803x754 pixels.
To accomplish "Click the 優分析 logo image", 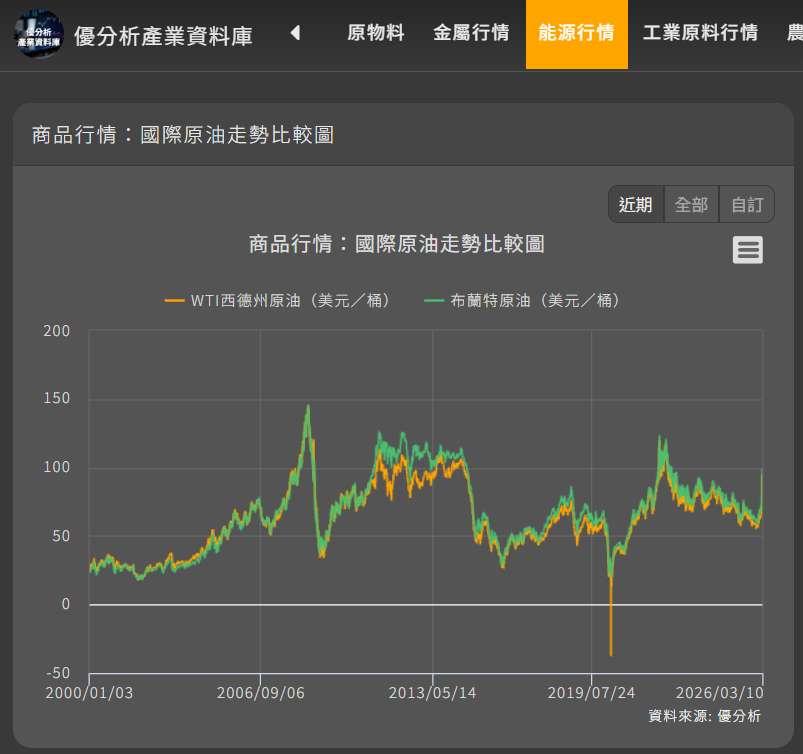I will [x=39, y=34].
